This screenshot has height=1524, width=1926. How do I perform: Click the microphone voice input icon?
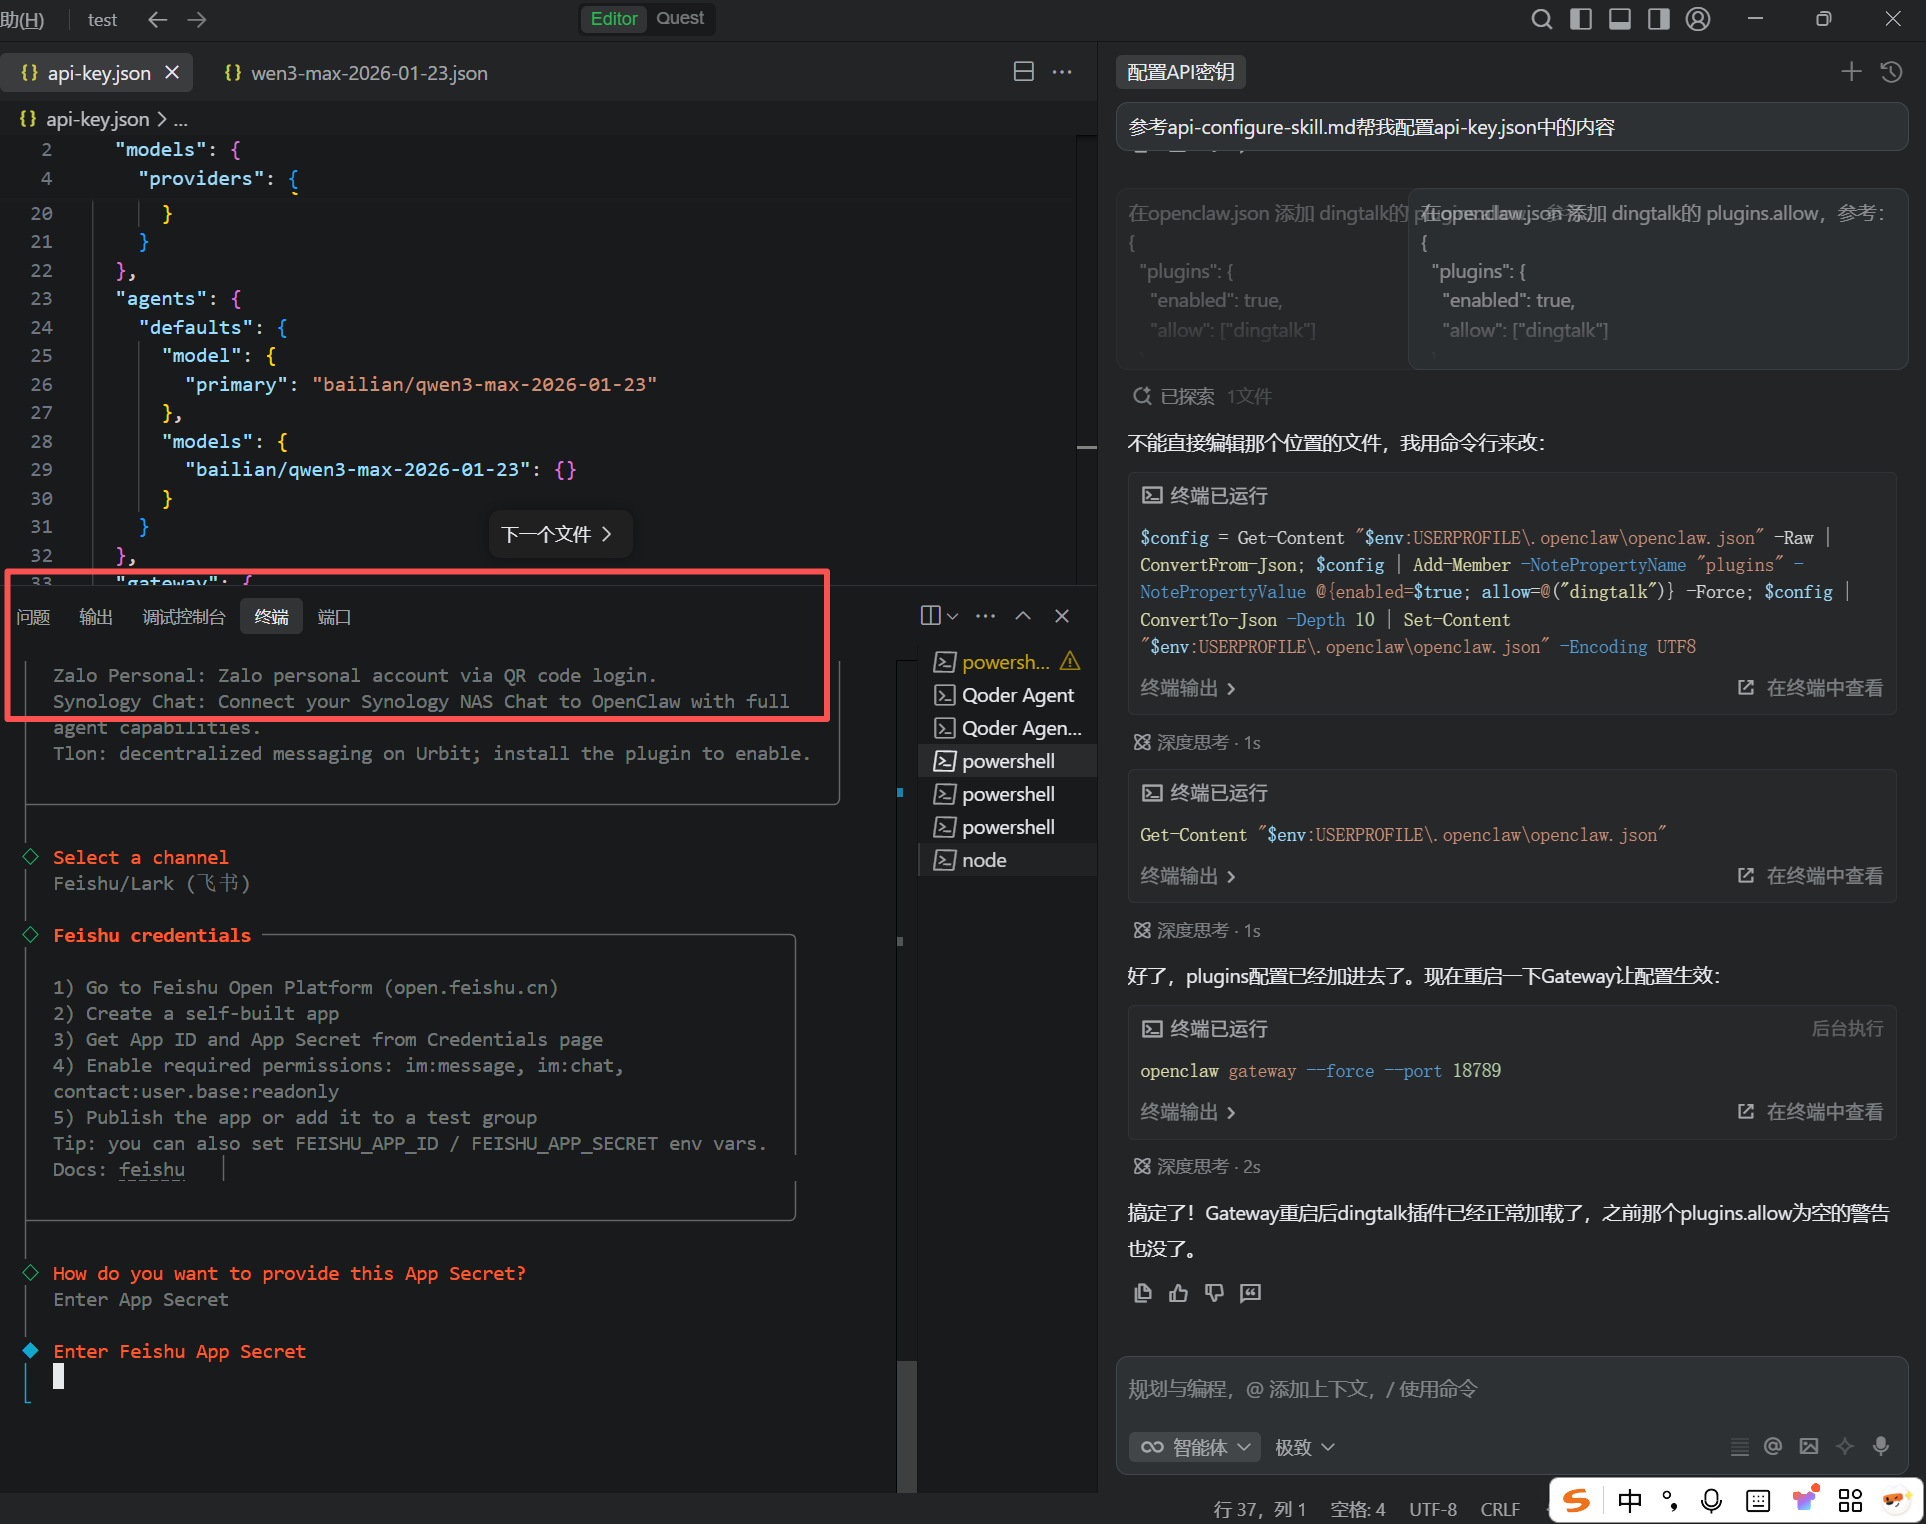click(x=1881, y=1446)
